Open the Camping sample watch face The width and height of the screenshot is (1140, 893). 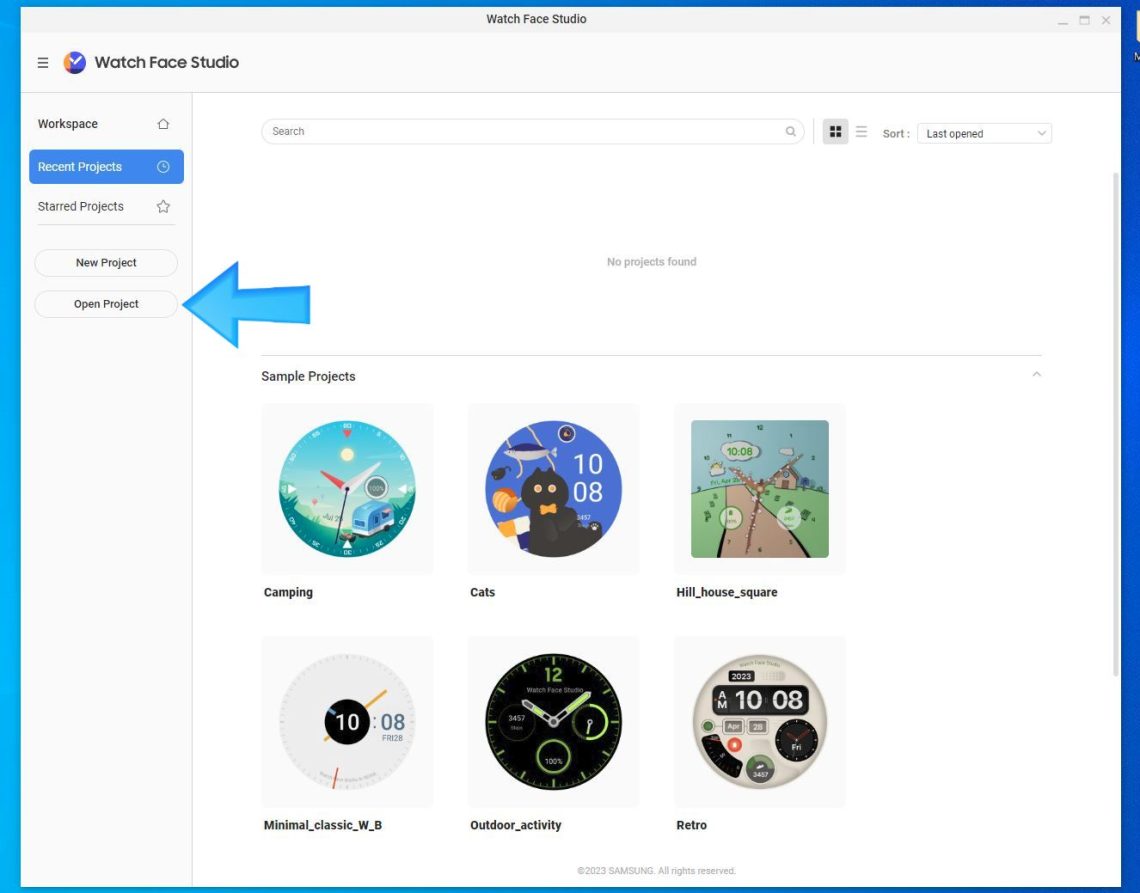coord(348,489)
